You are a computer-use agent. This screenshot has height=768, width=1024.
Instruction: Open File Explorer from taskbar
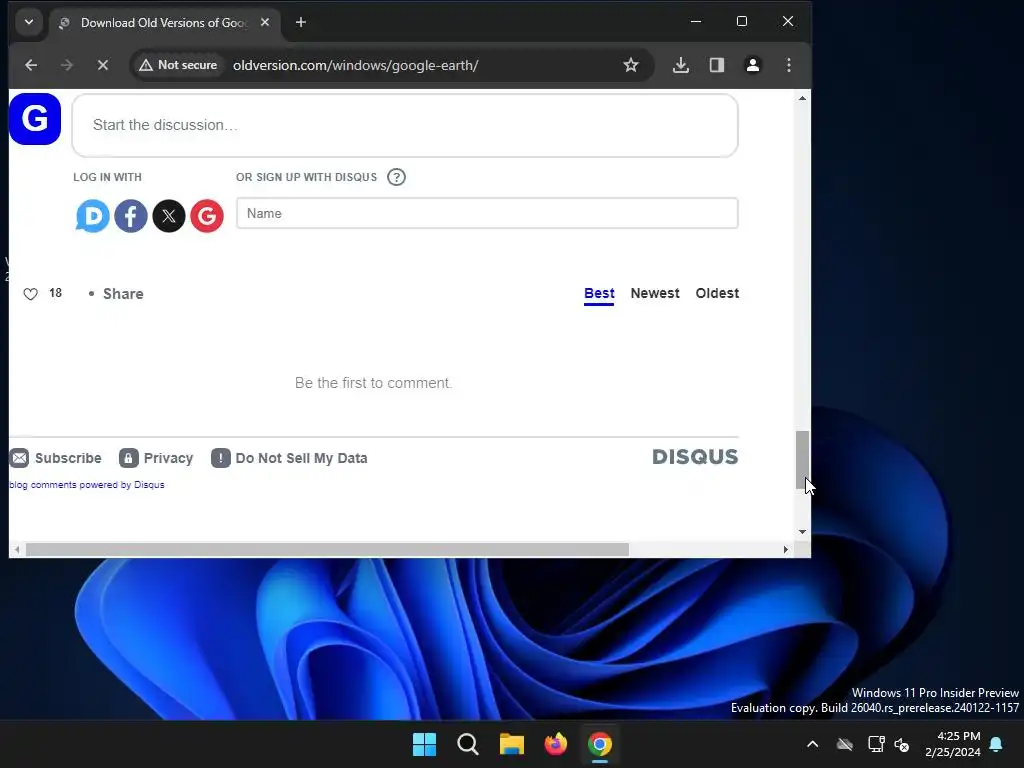click(512, 744)
